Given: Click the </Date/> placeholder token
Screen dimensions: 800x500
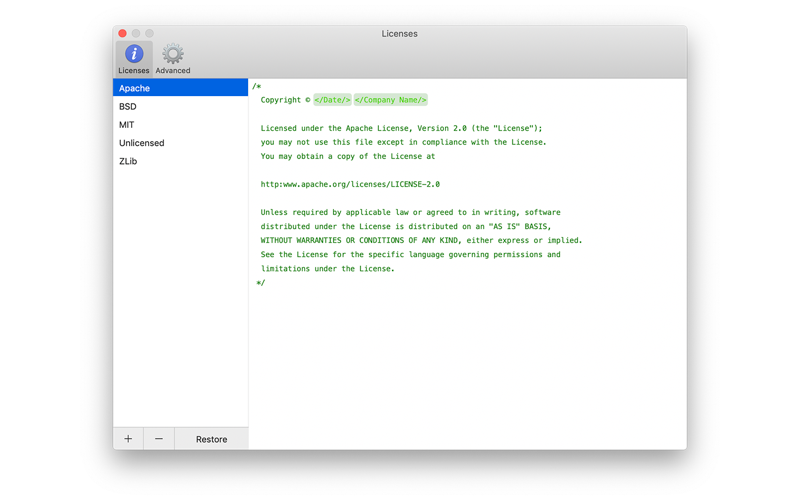Looking at the screenshot, I should point(332,100).
